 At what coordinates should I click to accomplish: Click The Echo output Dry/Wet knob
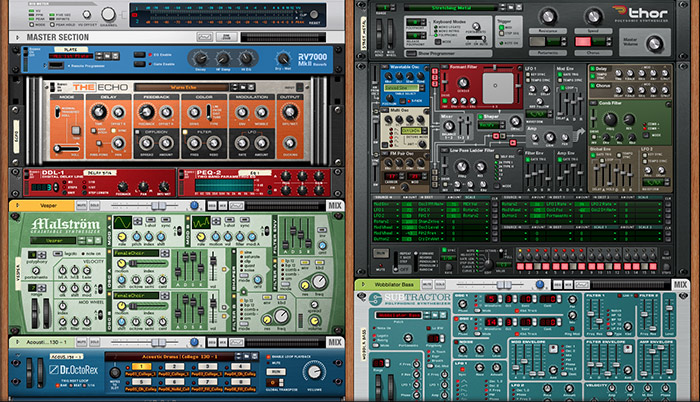289,112
